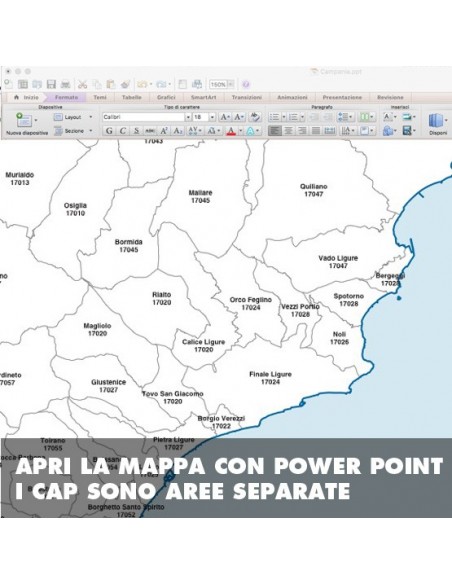The image size is (452, 584).
Task: Open line spacing dropdown
Action: (x=346, y=117)
